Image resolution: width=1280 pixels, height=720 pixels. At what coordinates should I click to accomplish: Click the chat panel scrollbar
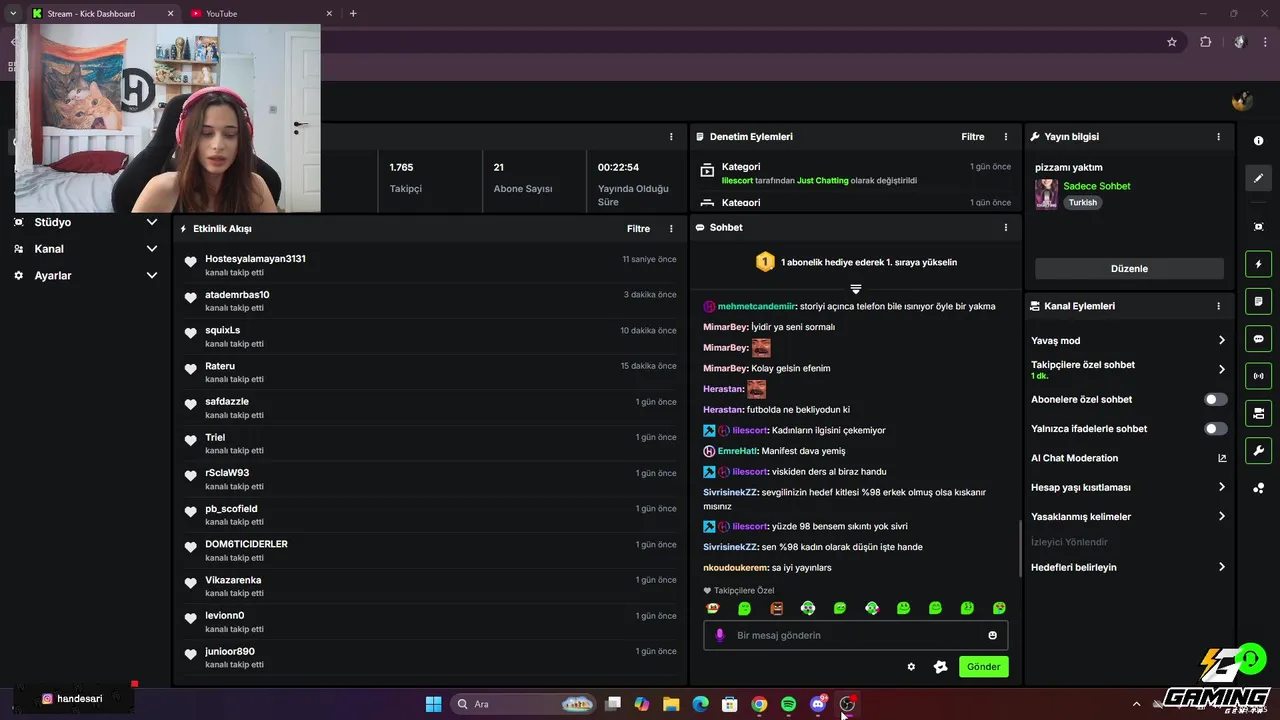pos(1020,548)
